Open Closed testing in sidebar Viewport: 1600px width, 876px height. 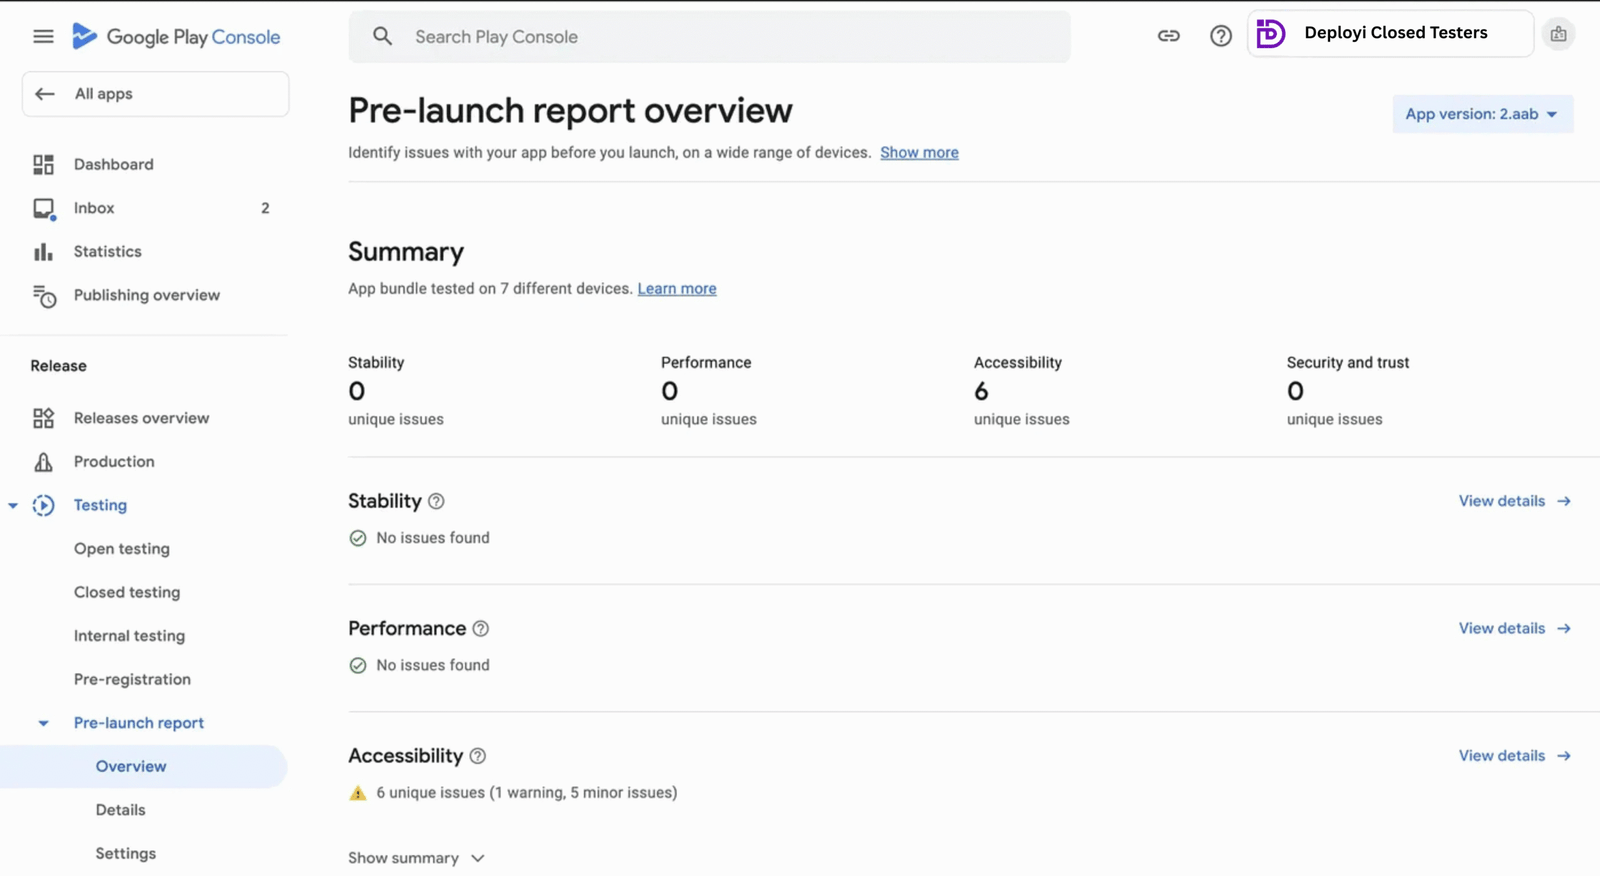[x=127, y=592]
